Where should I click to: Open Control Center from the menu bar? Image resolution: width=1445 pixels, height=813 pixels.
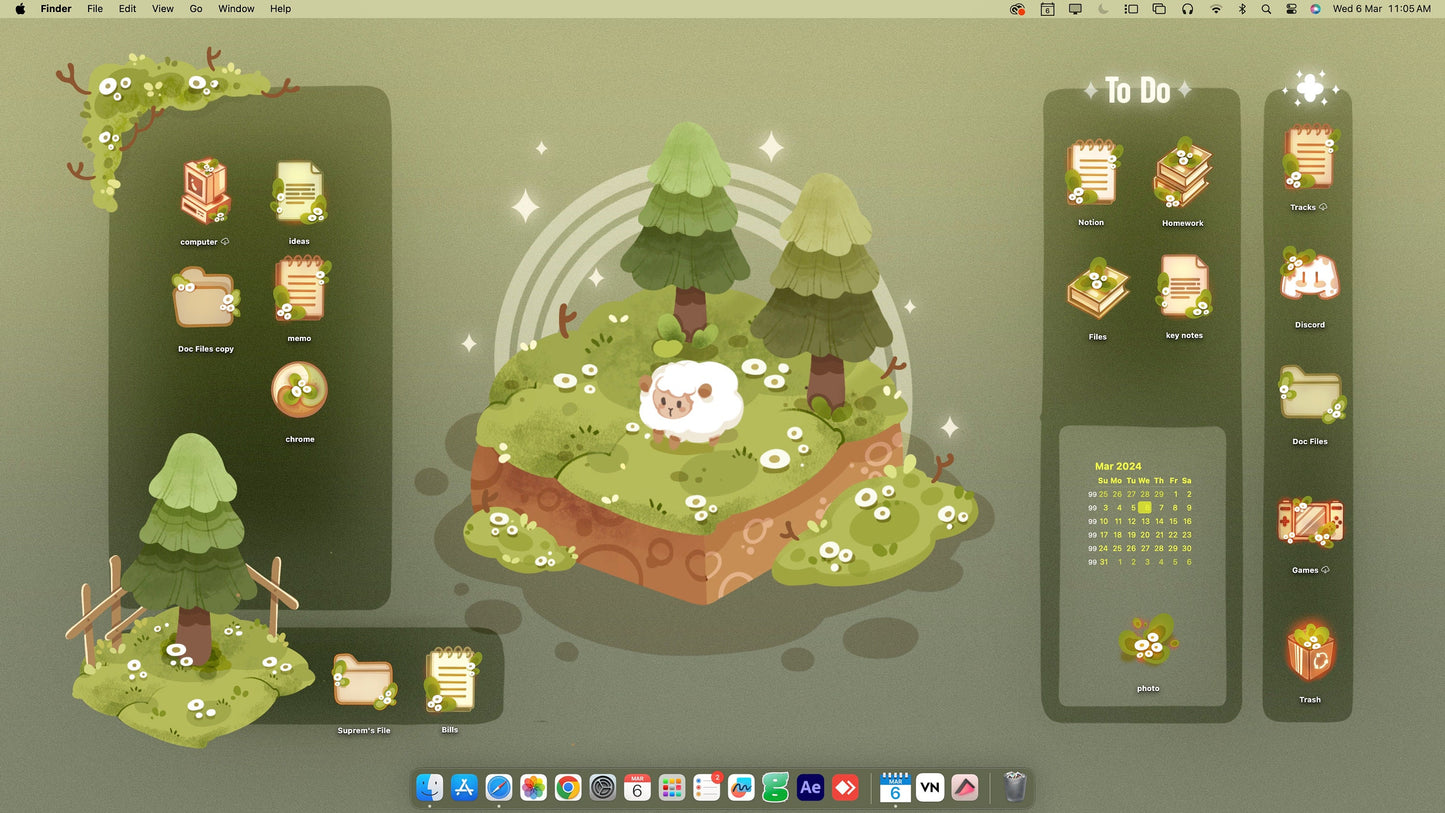tap(1291, 9)
